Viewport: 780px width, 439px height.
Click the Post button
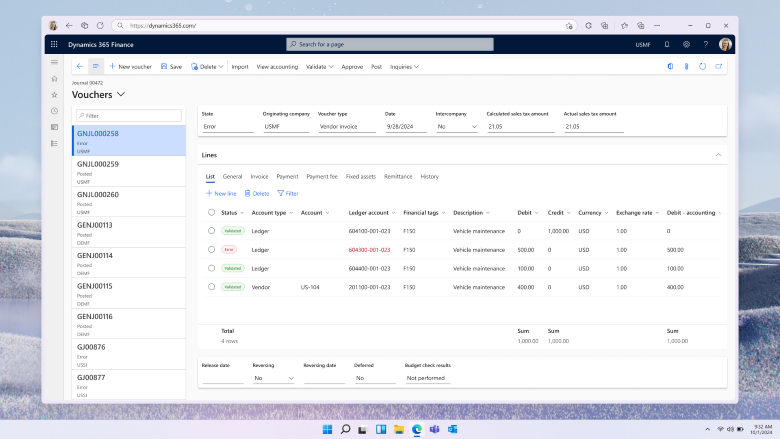tap(376, 67)
